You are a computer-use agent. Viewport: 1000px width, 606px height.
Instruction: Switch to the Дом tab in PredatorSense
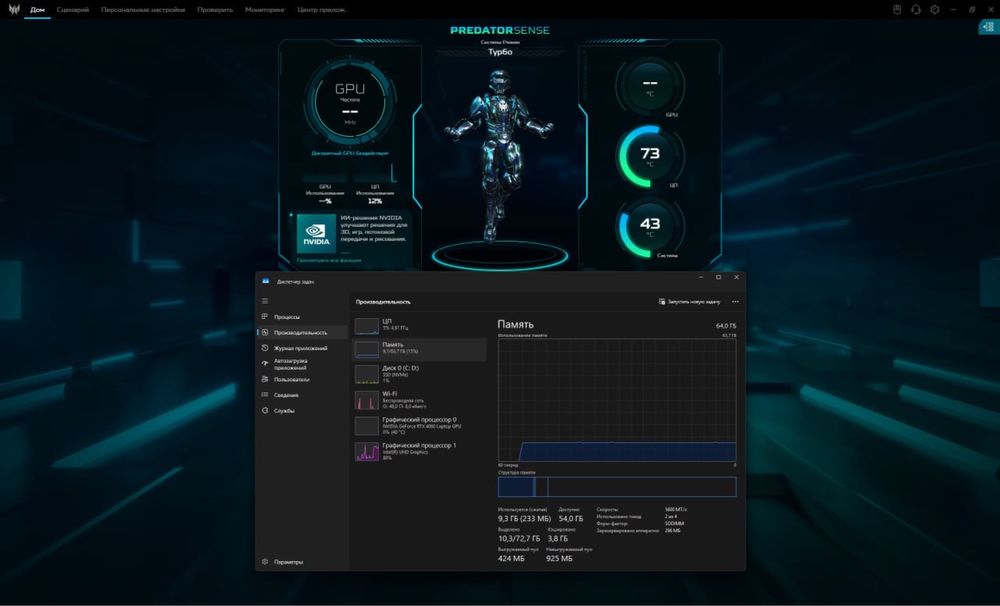(x=38, y=10)
